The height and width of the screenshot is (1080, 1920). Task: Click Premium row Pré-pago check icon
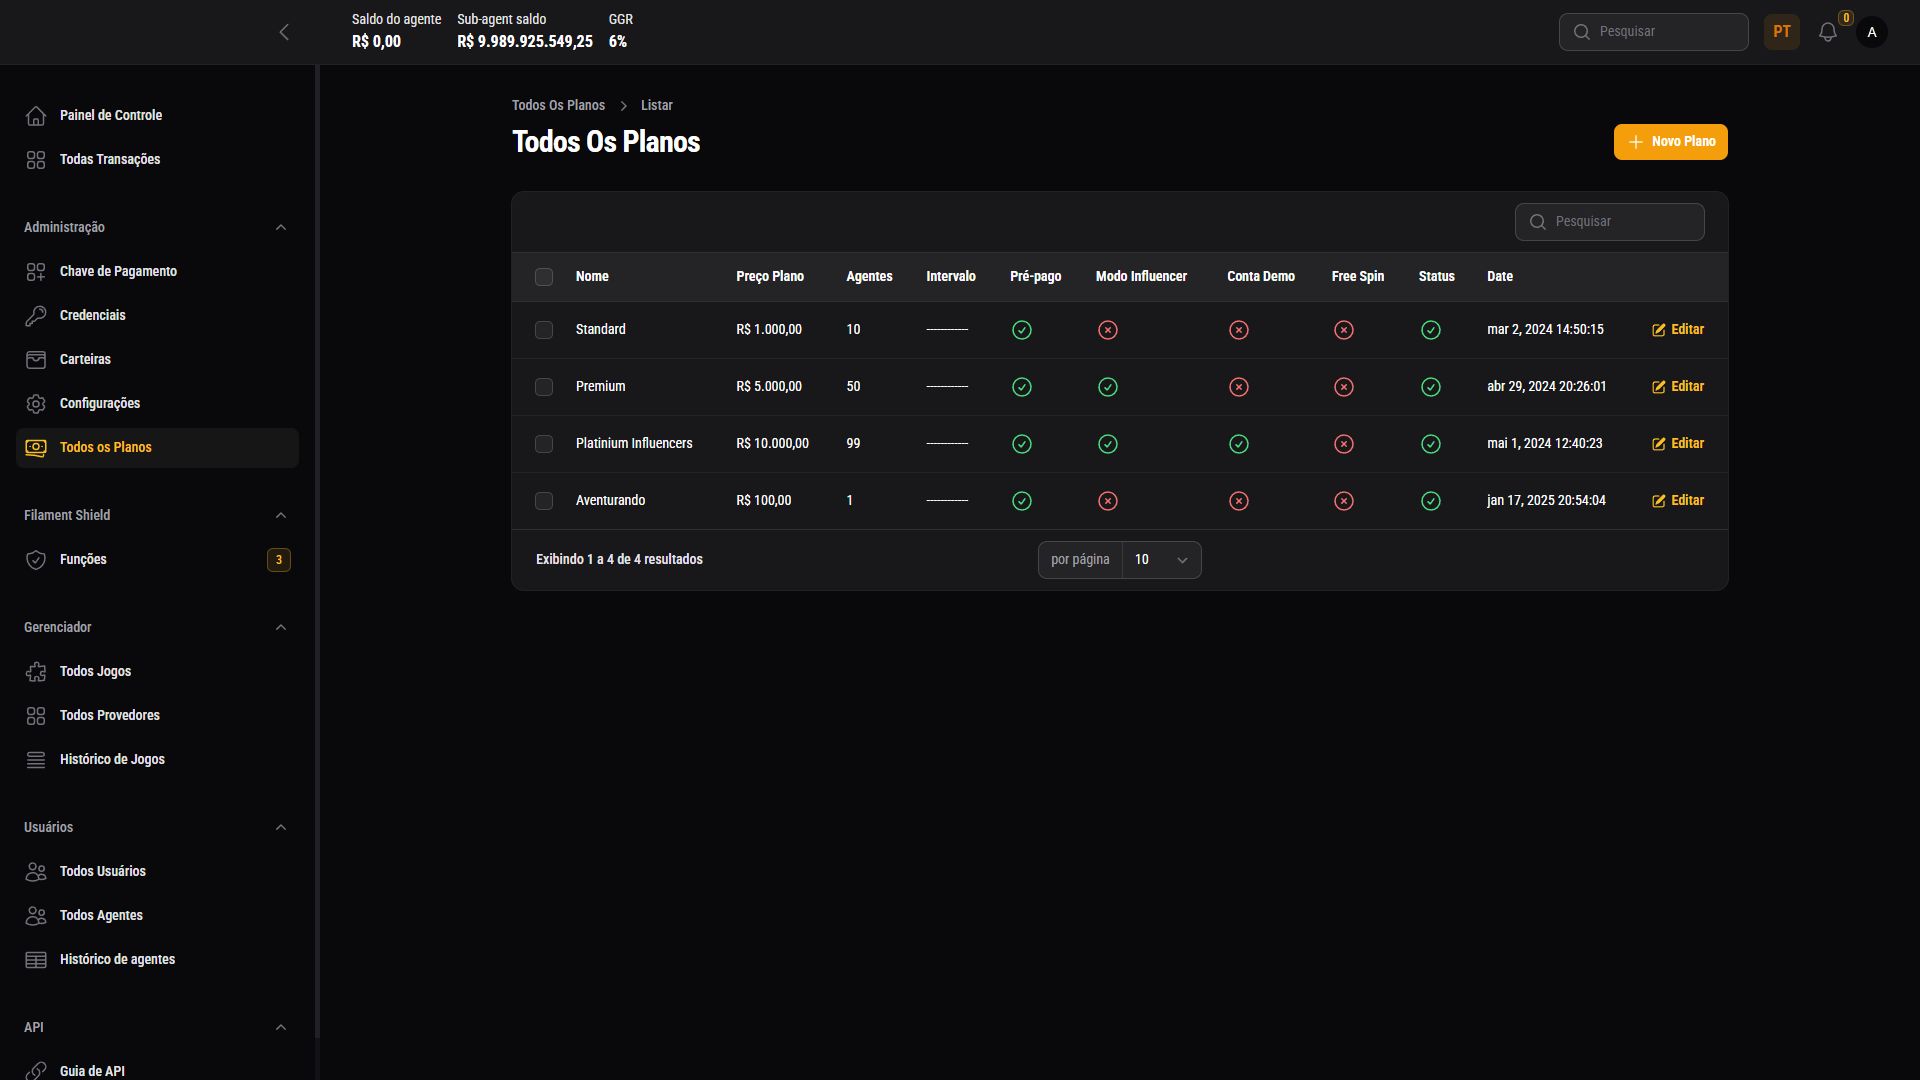1022,387
